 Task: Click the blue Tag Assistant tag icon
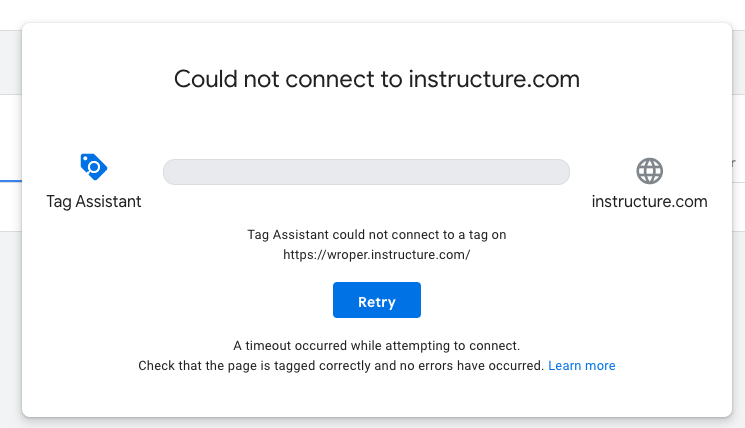(x=93, y=166)
